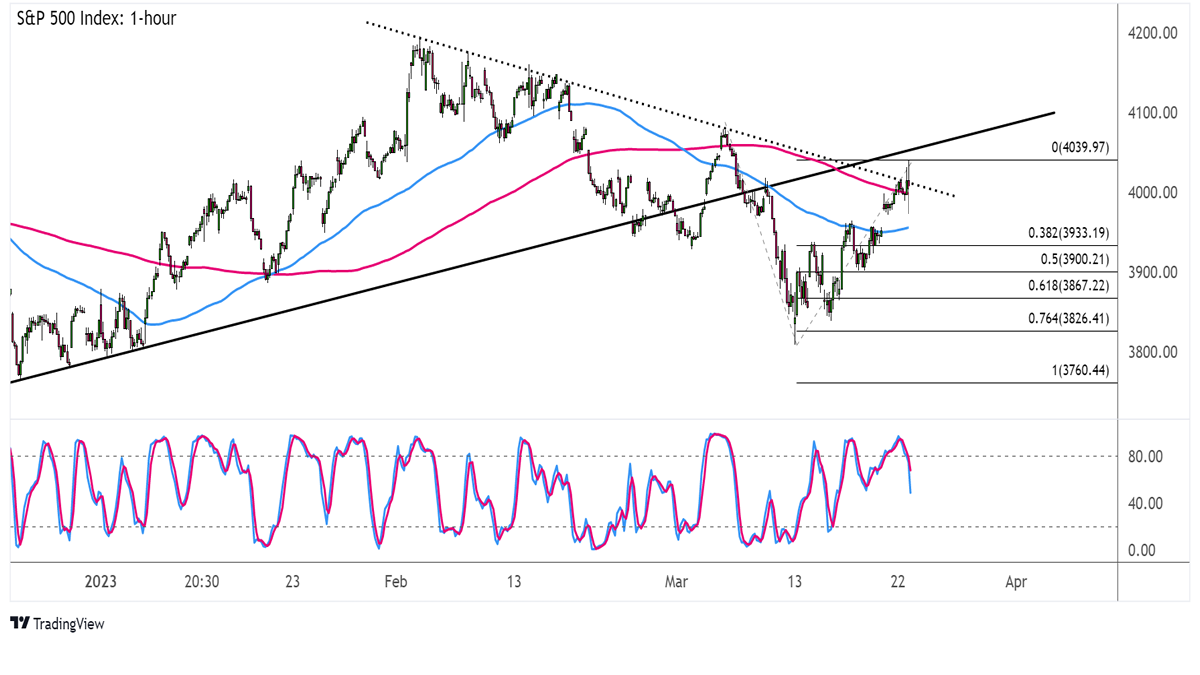1200x675 pixels.
Task: Click the Apr time axis label
Action: 1016,581
